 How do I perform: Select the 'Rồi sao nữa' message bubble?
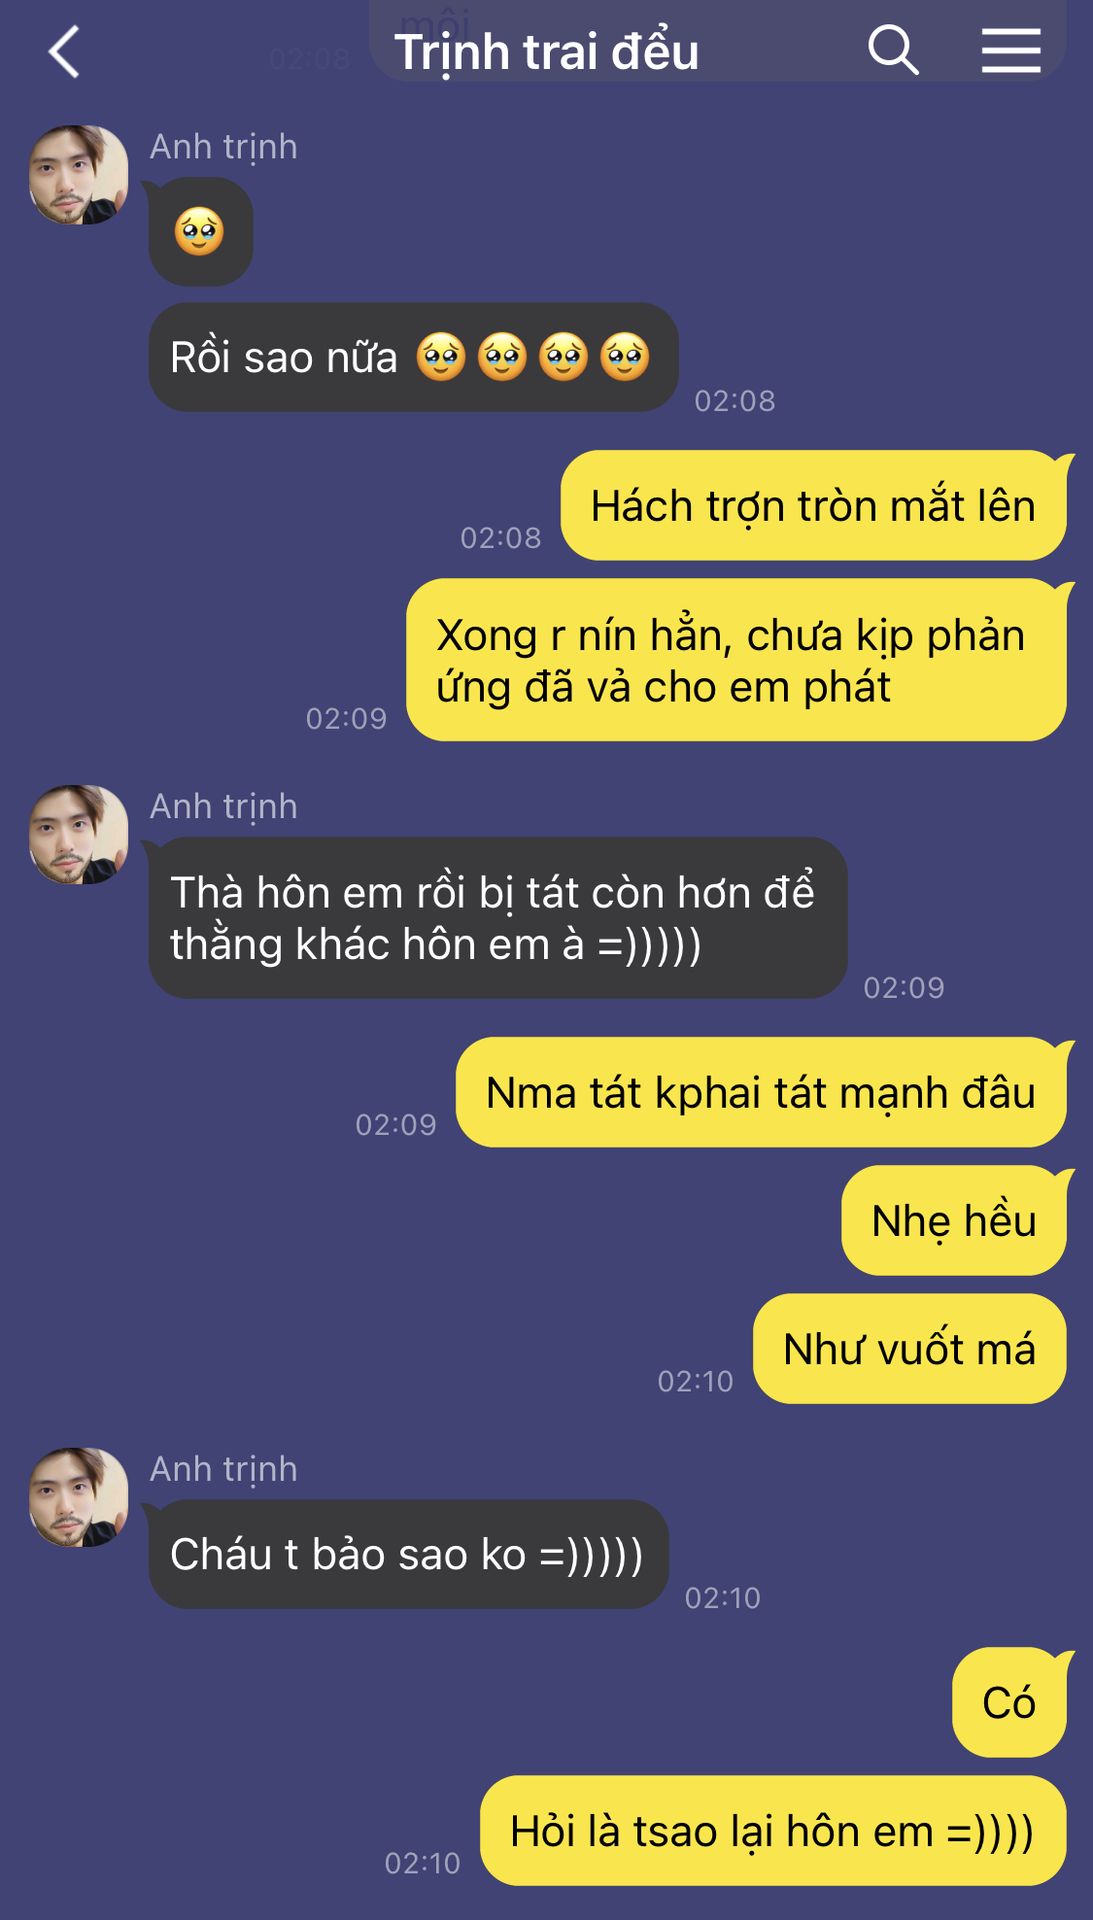(x=413, y=357)
